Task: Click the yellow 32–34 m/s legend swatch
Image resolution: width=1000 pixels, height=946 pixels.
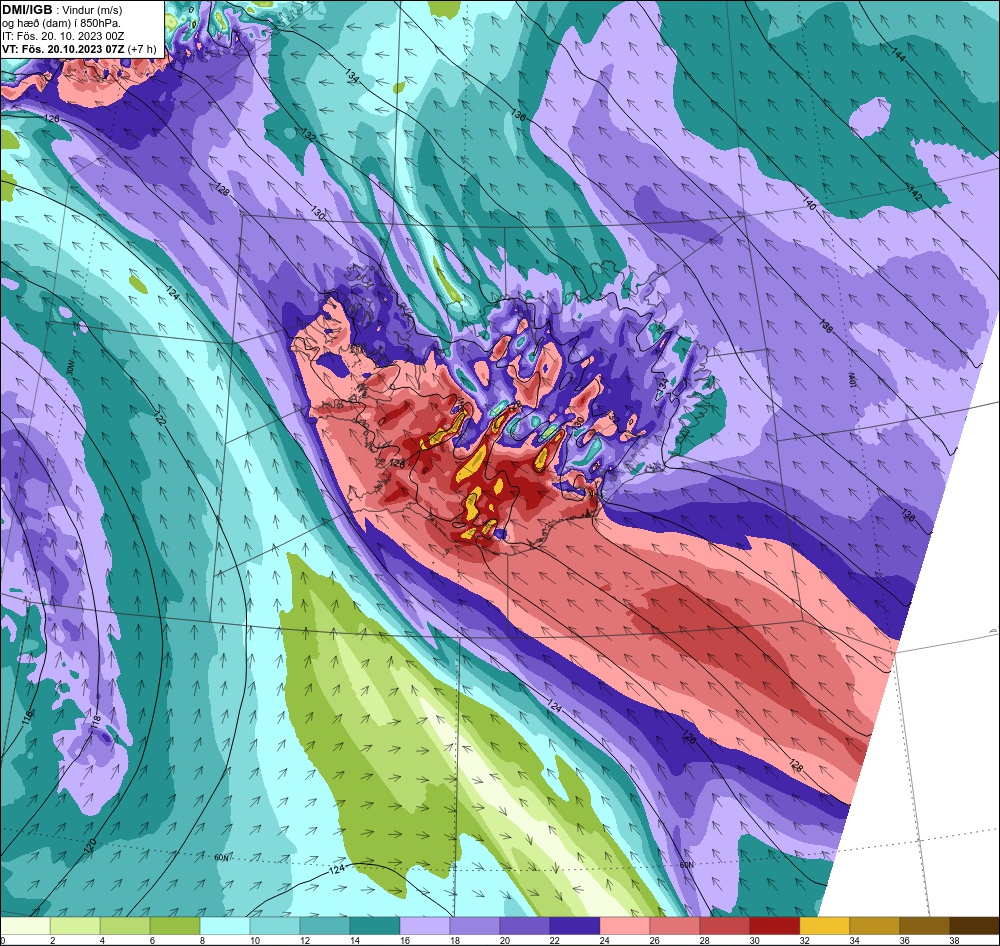Action: [x=825, y=926]
